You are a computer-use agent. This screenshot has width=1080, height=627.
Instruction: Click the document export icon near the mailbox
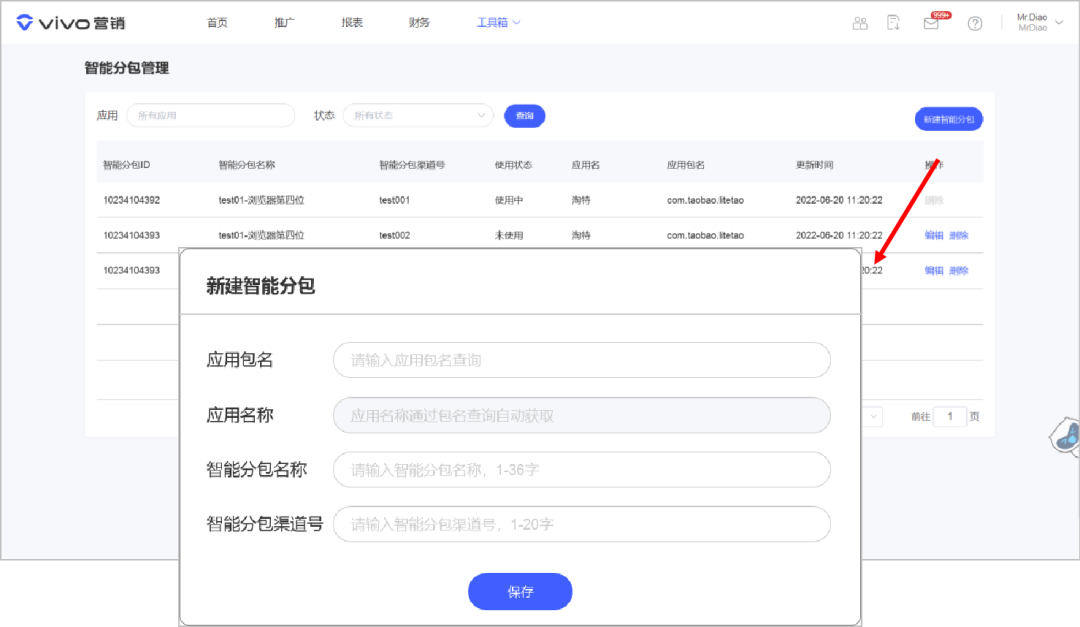click(x=893, y=22)
